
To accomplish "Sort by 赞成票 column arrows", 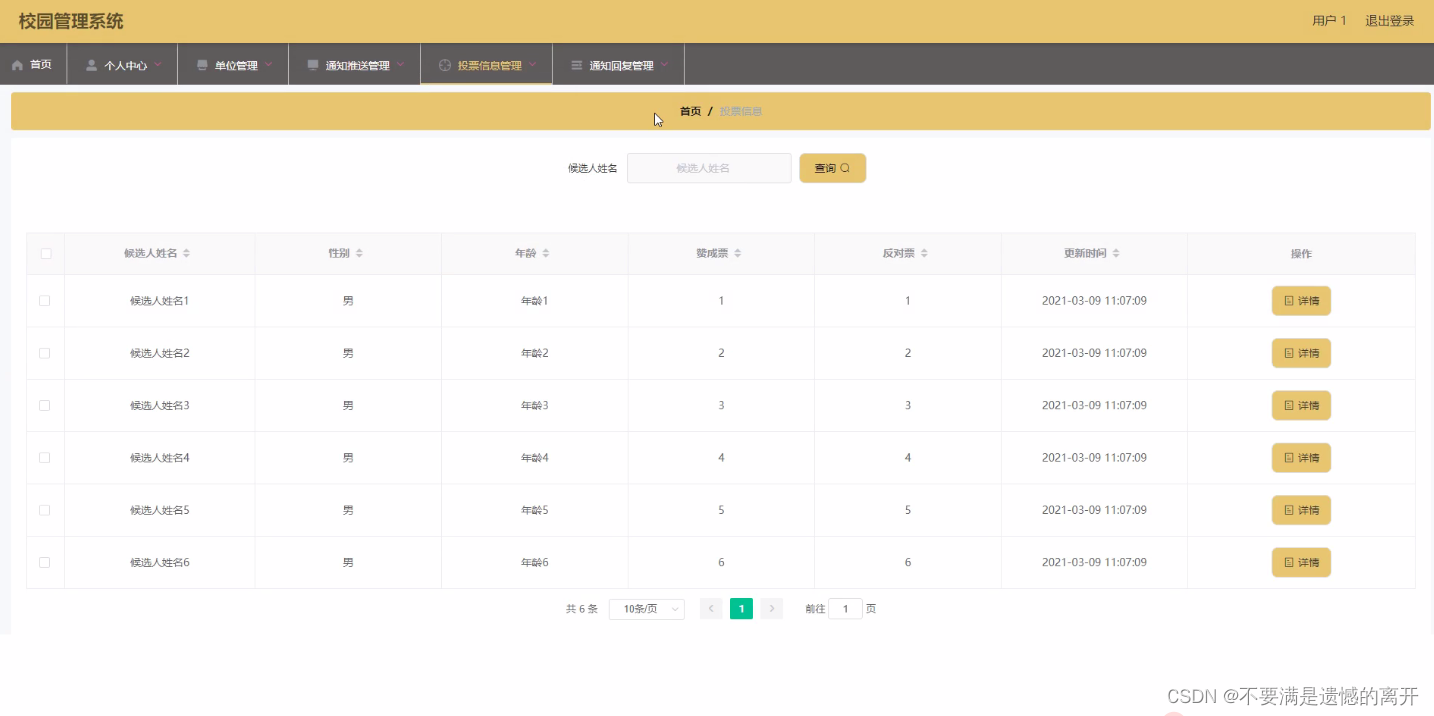I will point(737,254).
